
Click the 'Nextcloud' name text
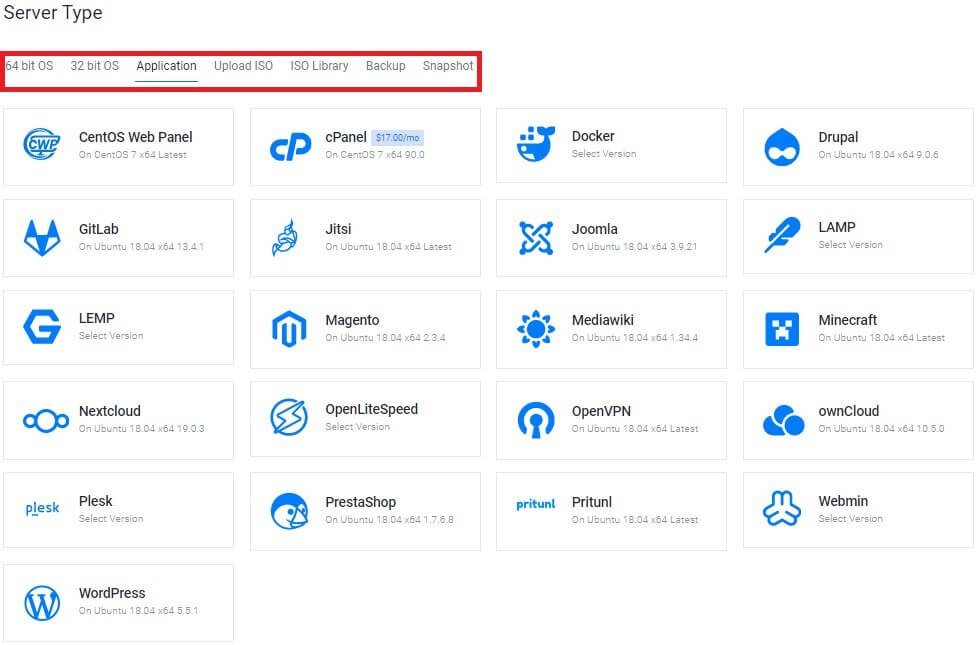coord(110,411)
